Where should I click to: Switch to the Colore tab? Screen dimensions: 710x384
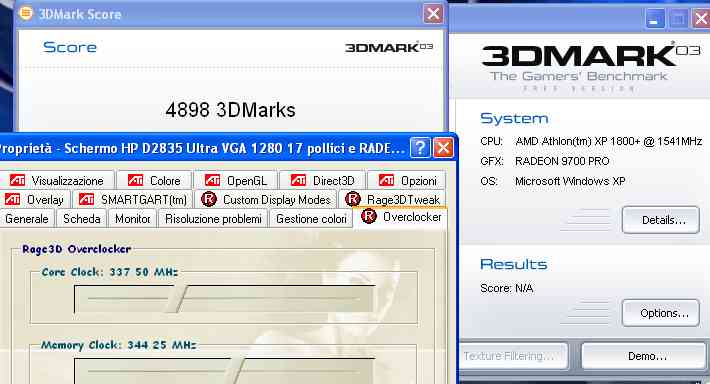(x=154, y=181)
